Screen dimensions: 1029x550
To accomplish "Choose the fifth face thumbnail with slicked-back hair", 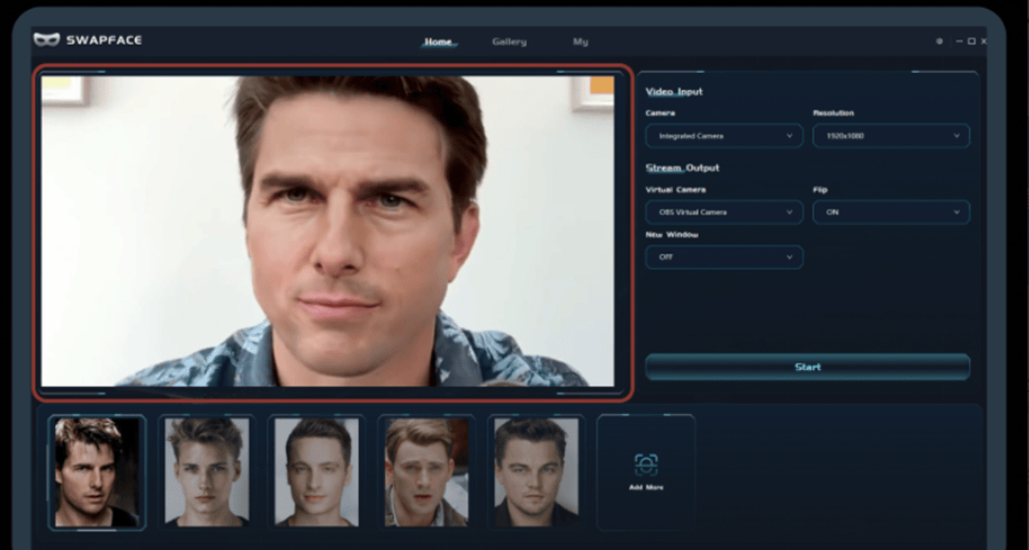I will [536, 472].
